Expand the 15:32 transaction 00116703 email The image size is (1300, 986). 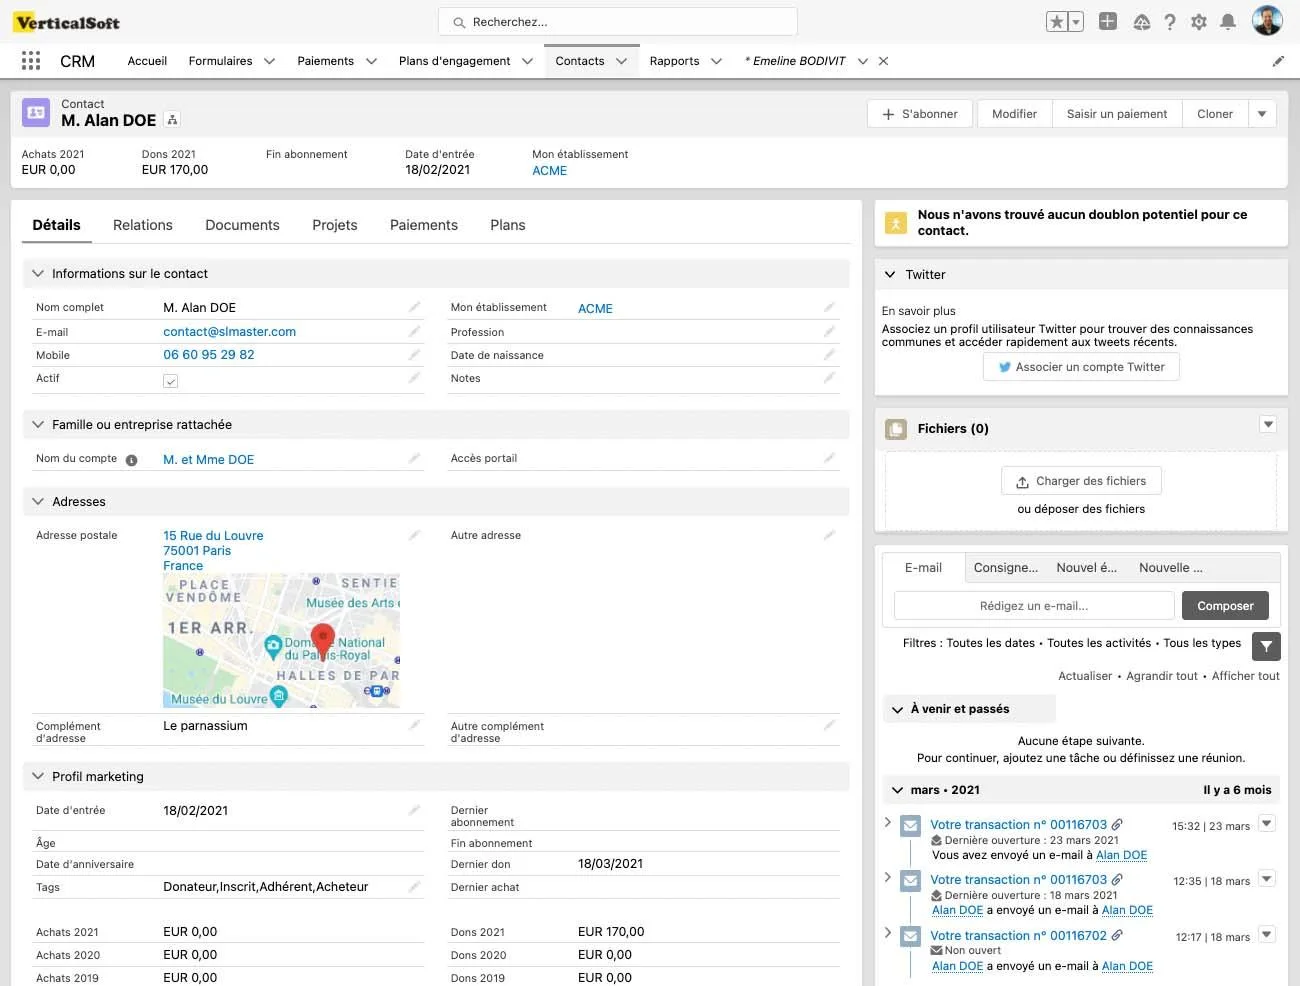coord(887,822)
